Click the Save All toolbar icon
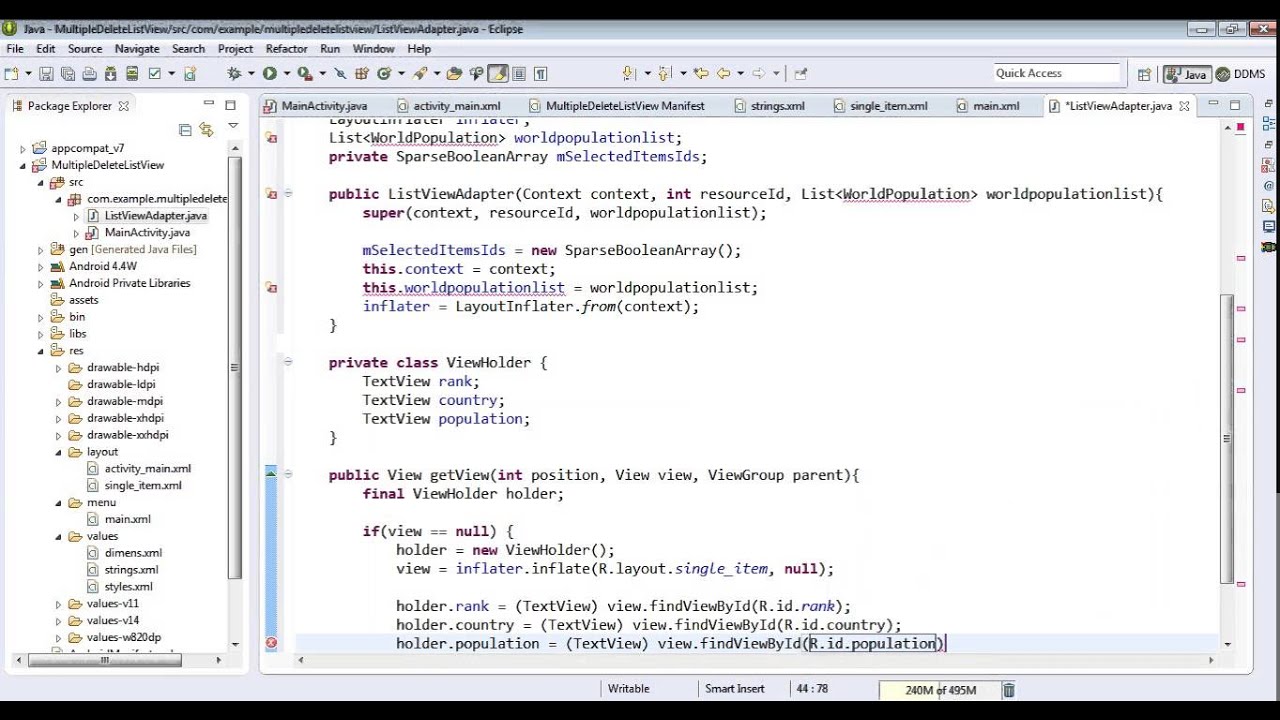 pyautogui.click(x=68, y=73)
